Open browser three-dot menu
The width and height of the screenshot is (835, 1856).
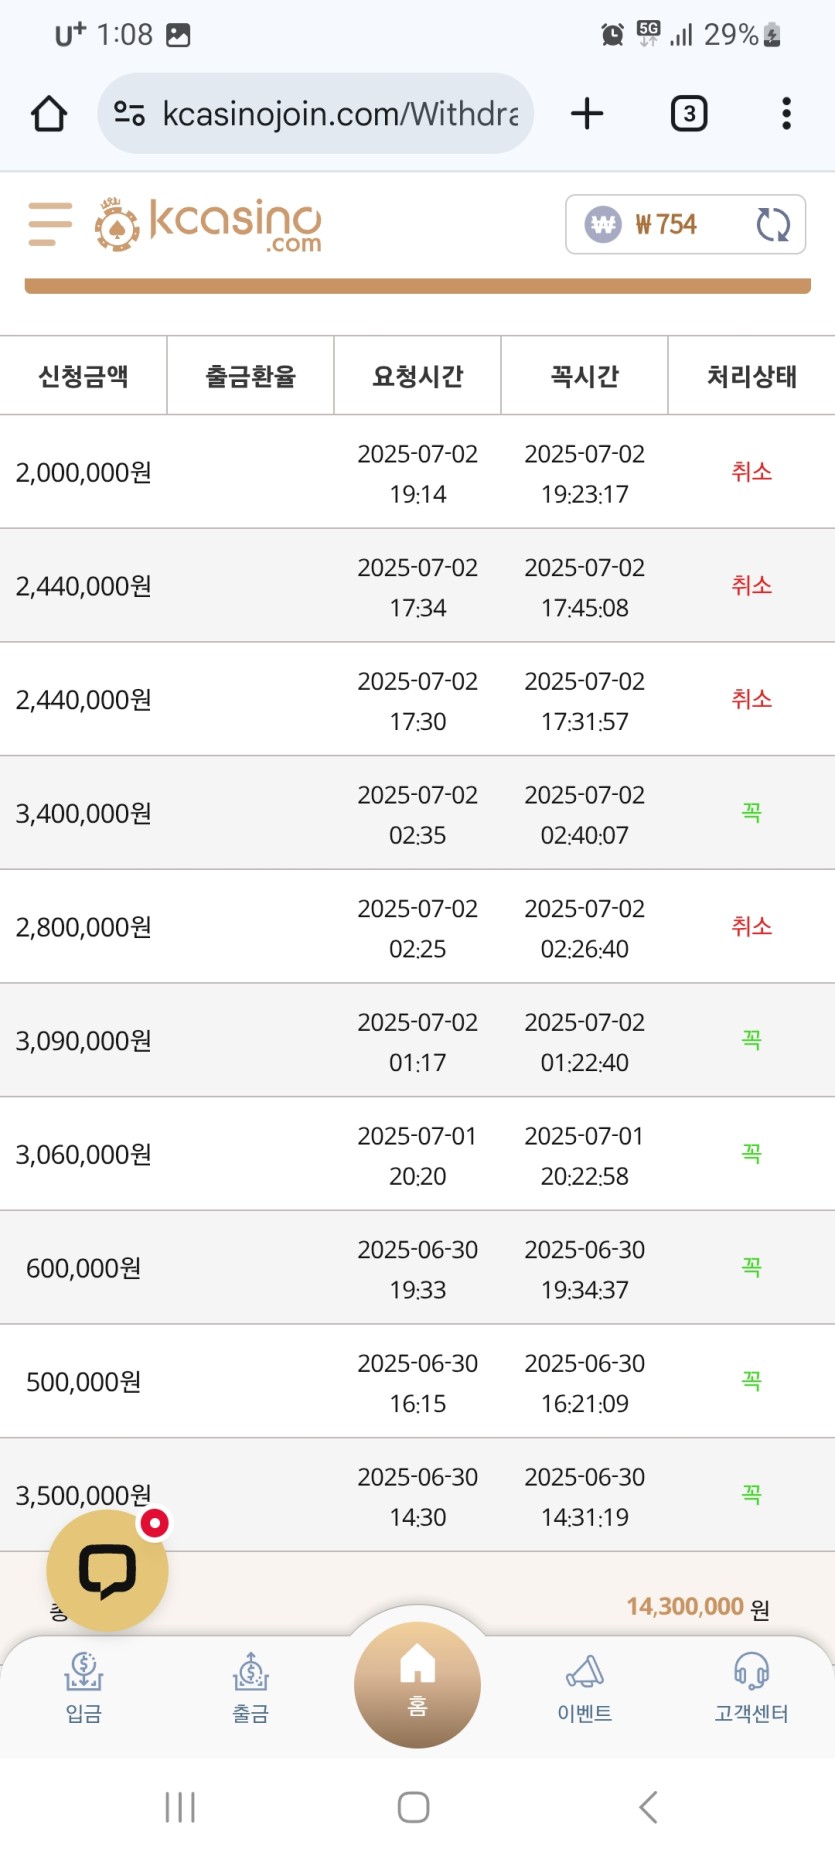tap(787, 114)
